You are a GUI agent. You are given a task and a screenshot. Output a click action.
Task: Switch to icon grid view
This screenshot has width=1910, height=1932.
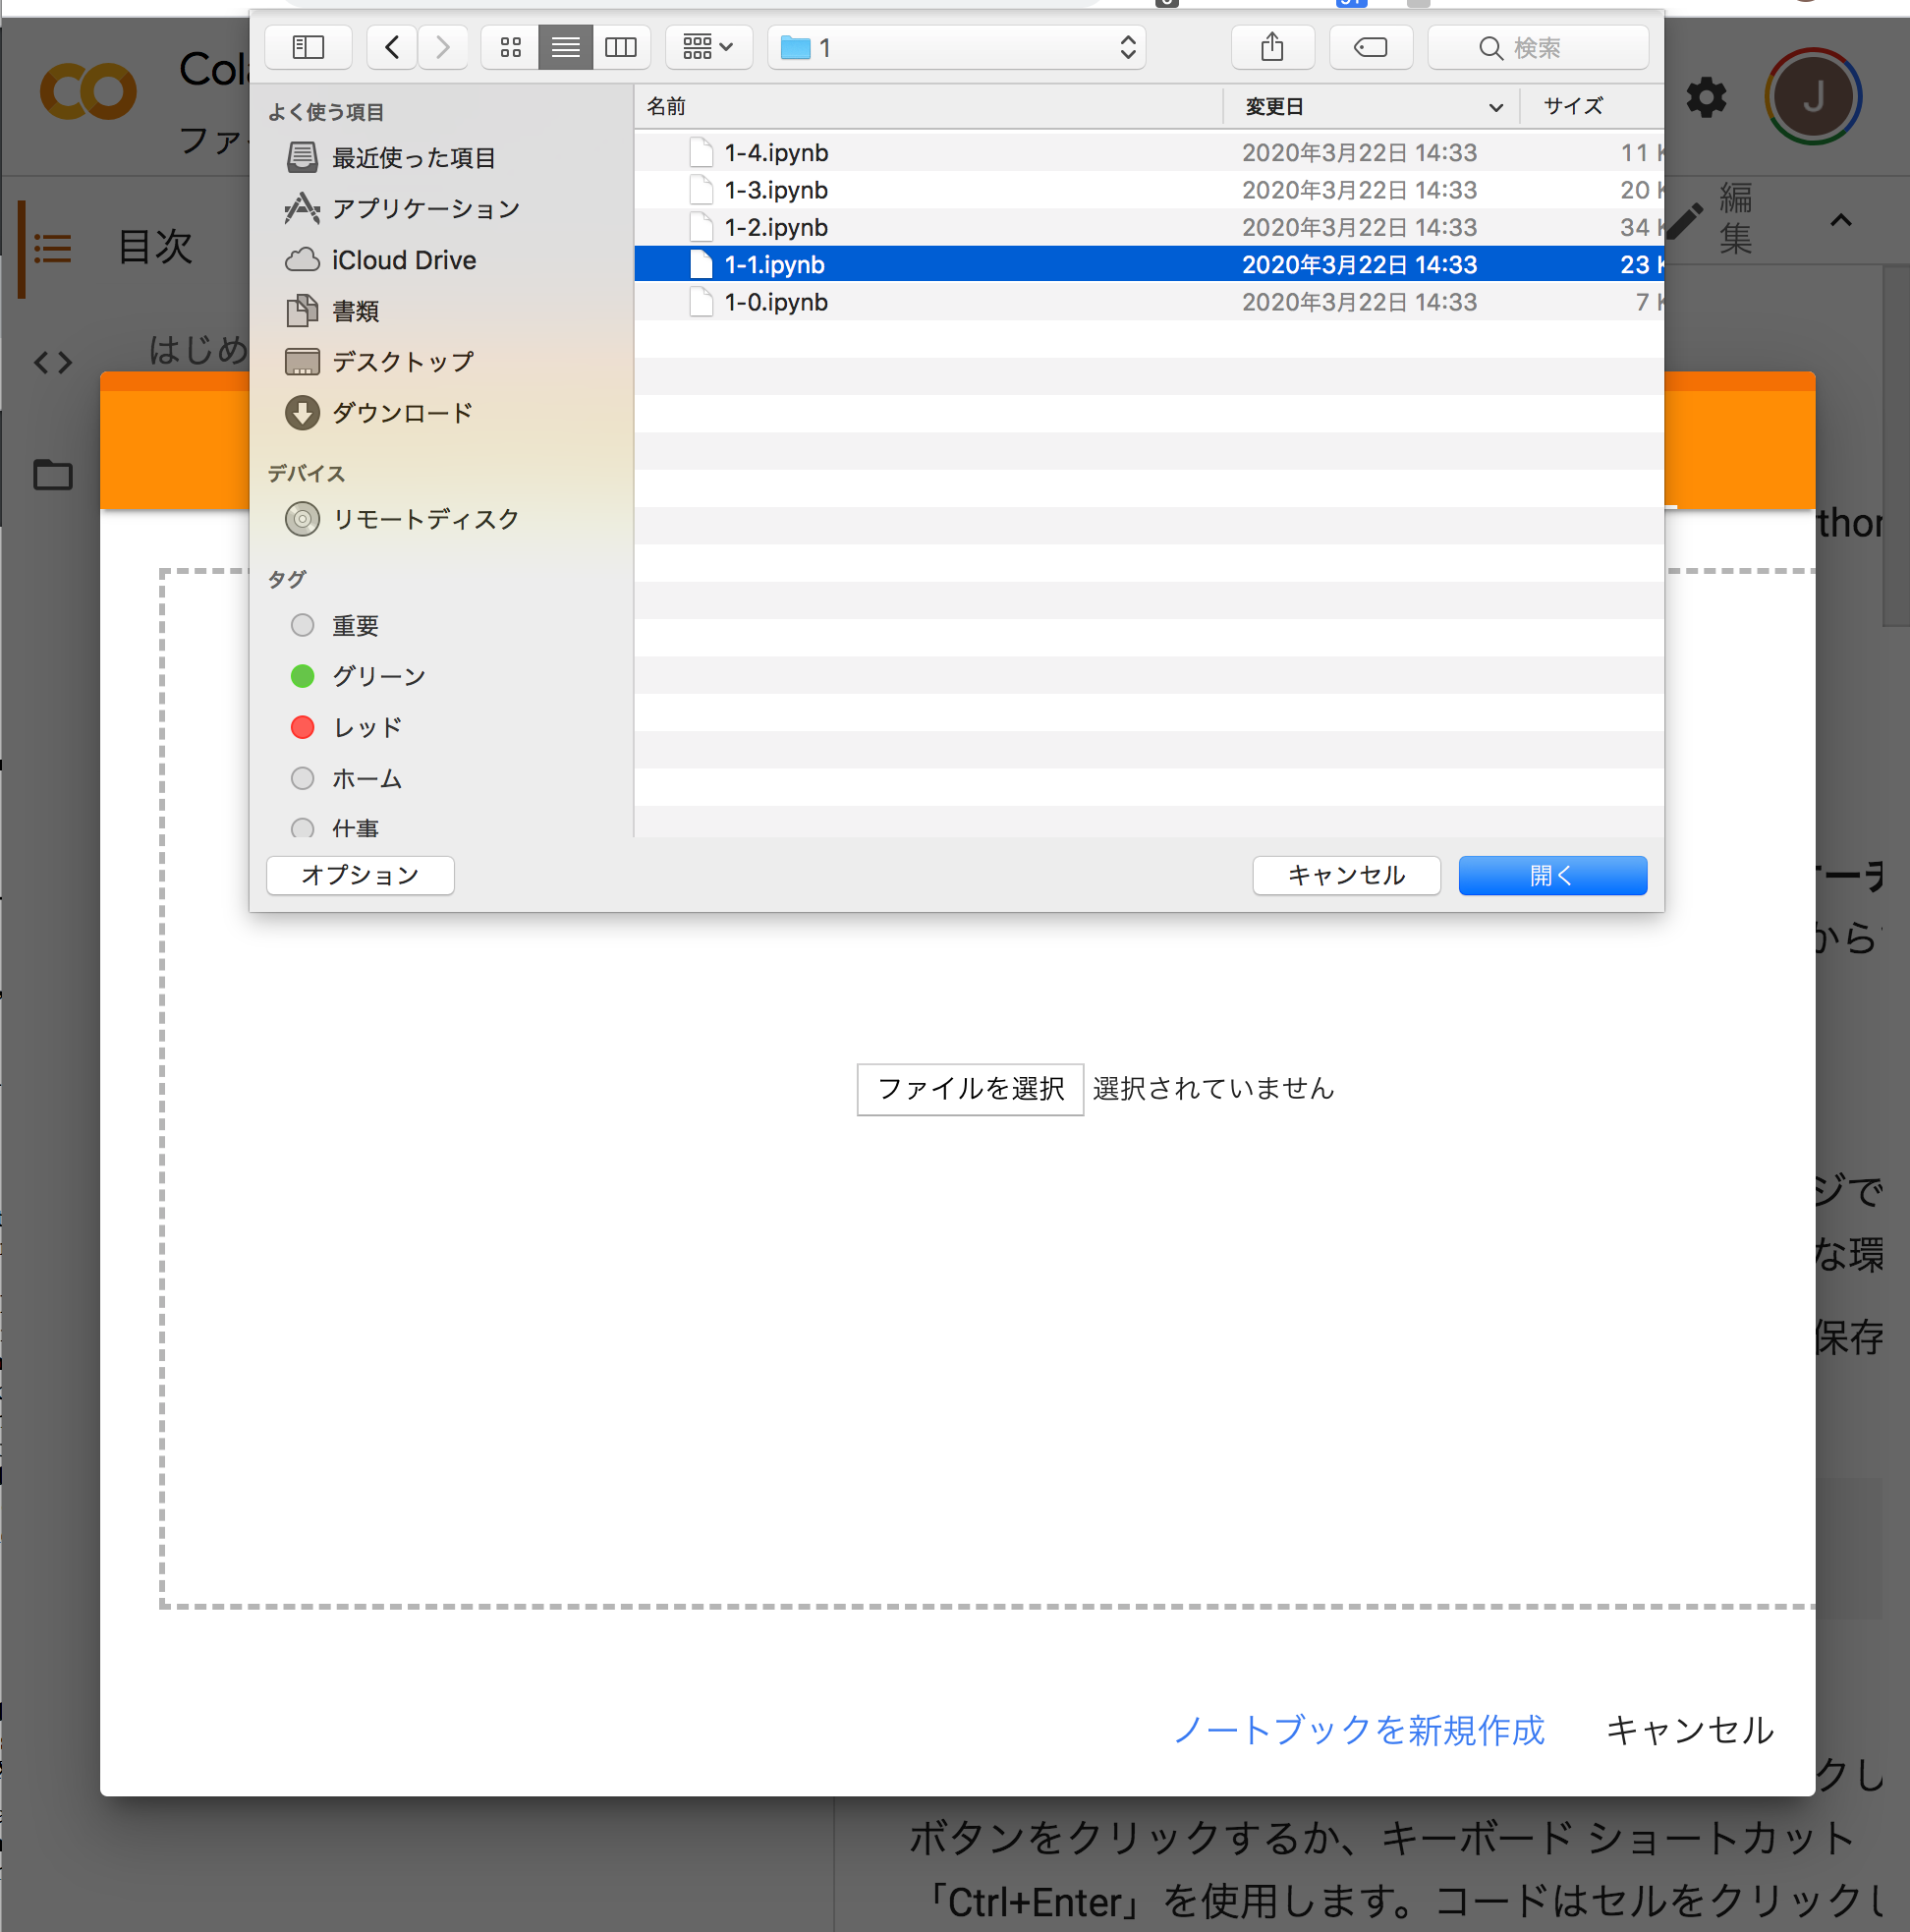(510, 47)
